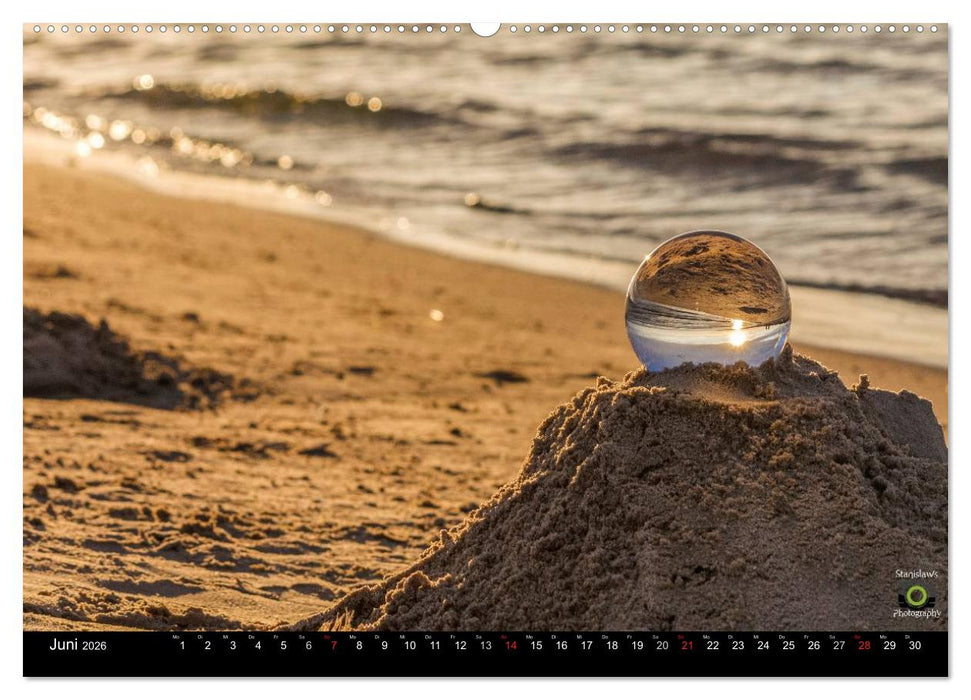
Task: Select red Sunday date 14
Action: 510,646
